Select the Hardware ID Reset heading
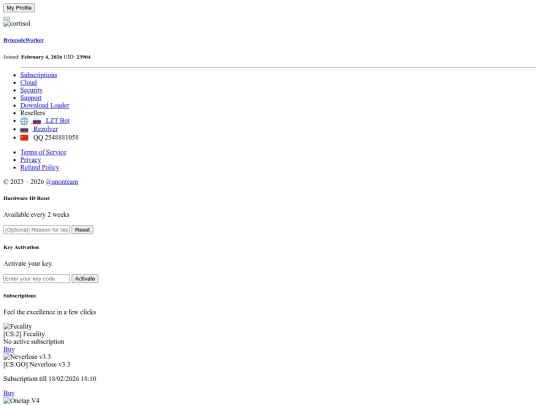The width and height of the screenshot is (540, 405). pyautogui.click(x=27, y=198)
